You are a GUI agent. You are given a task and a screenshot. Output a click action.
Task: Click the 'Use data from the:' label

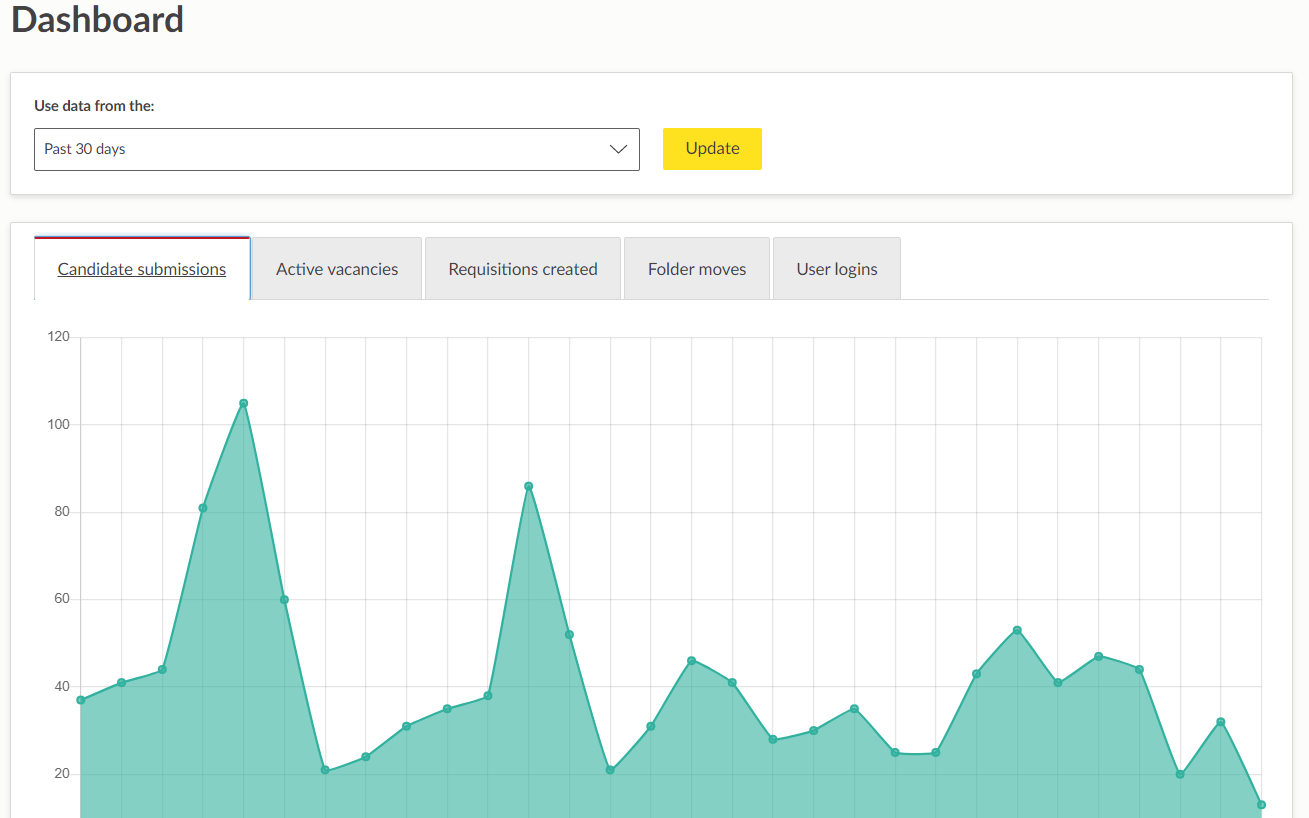tap(94, 106)
